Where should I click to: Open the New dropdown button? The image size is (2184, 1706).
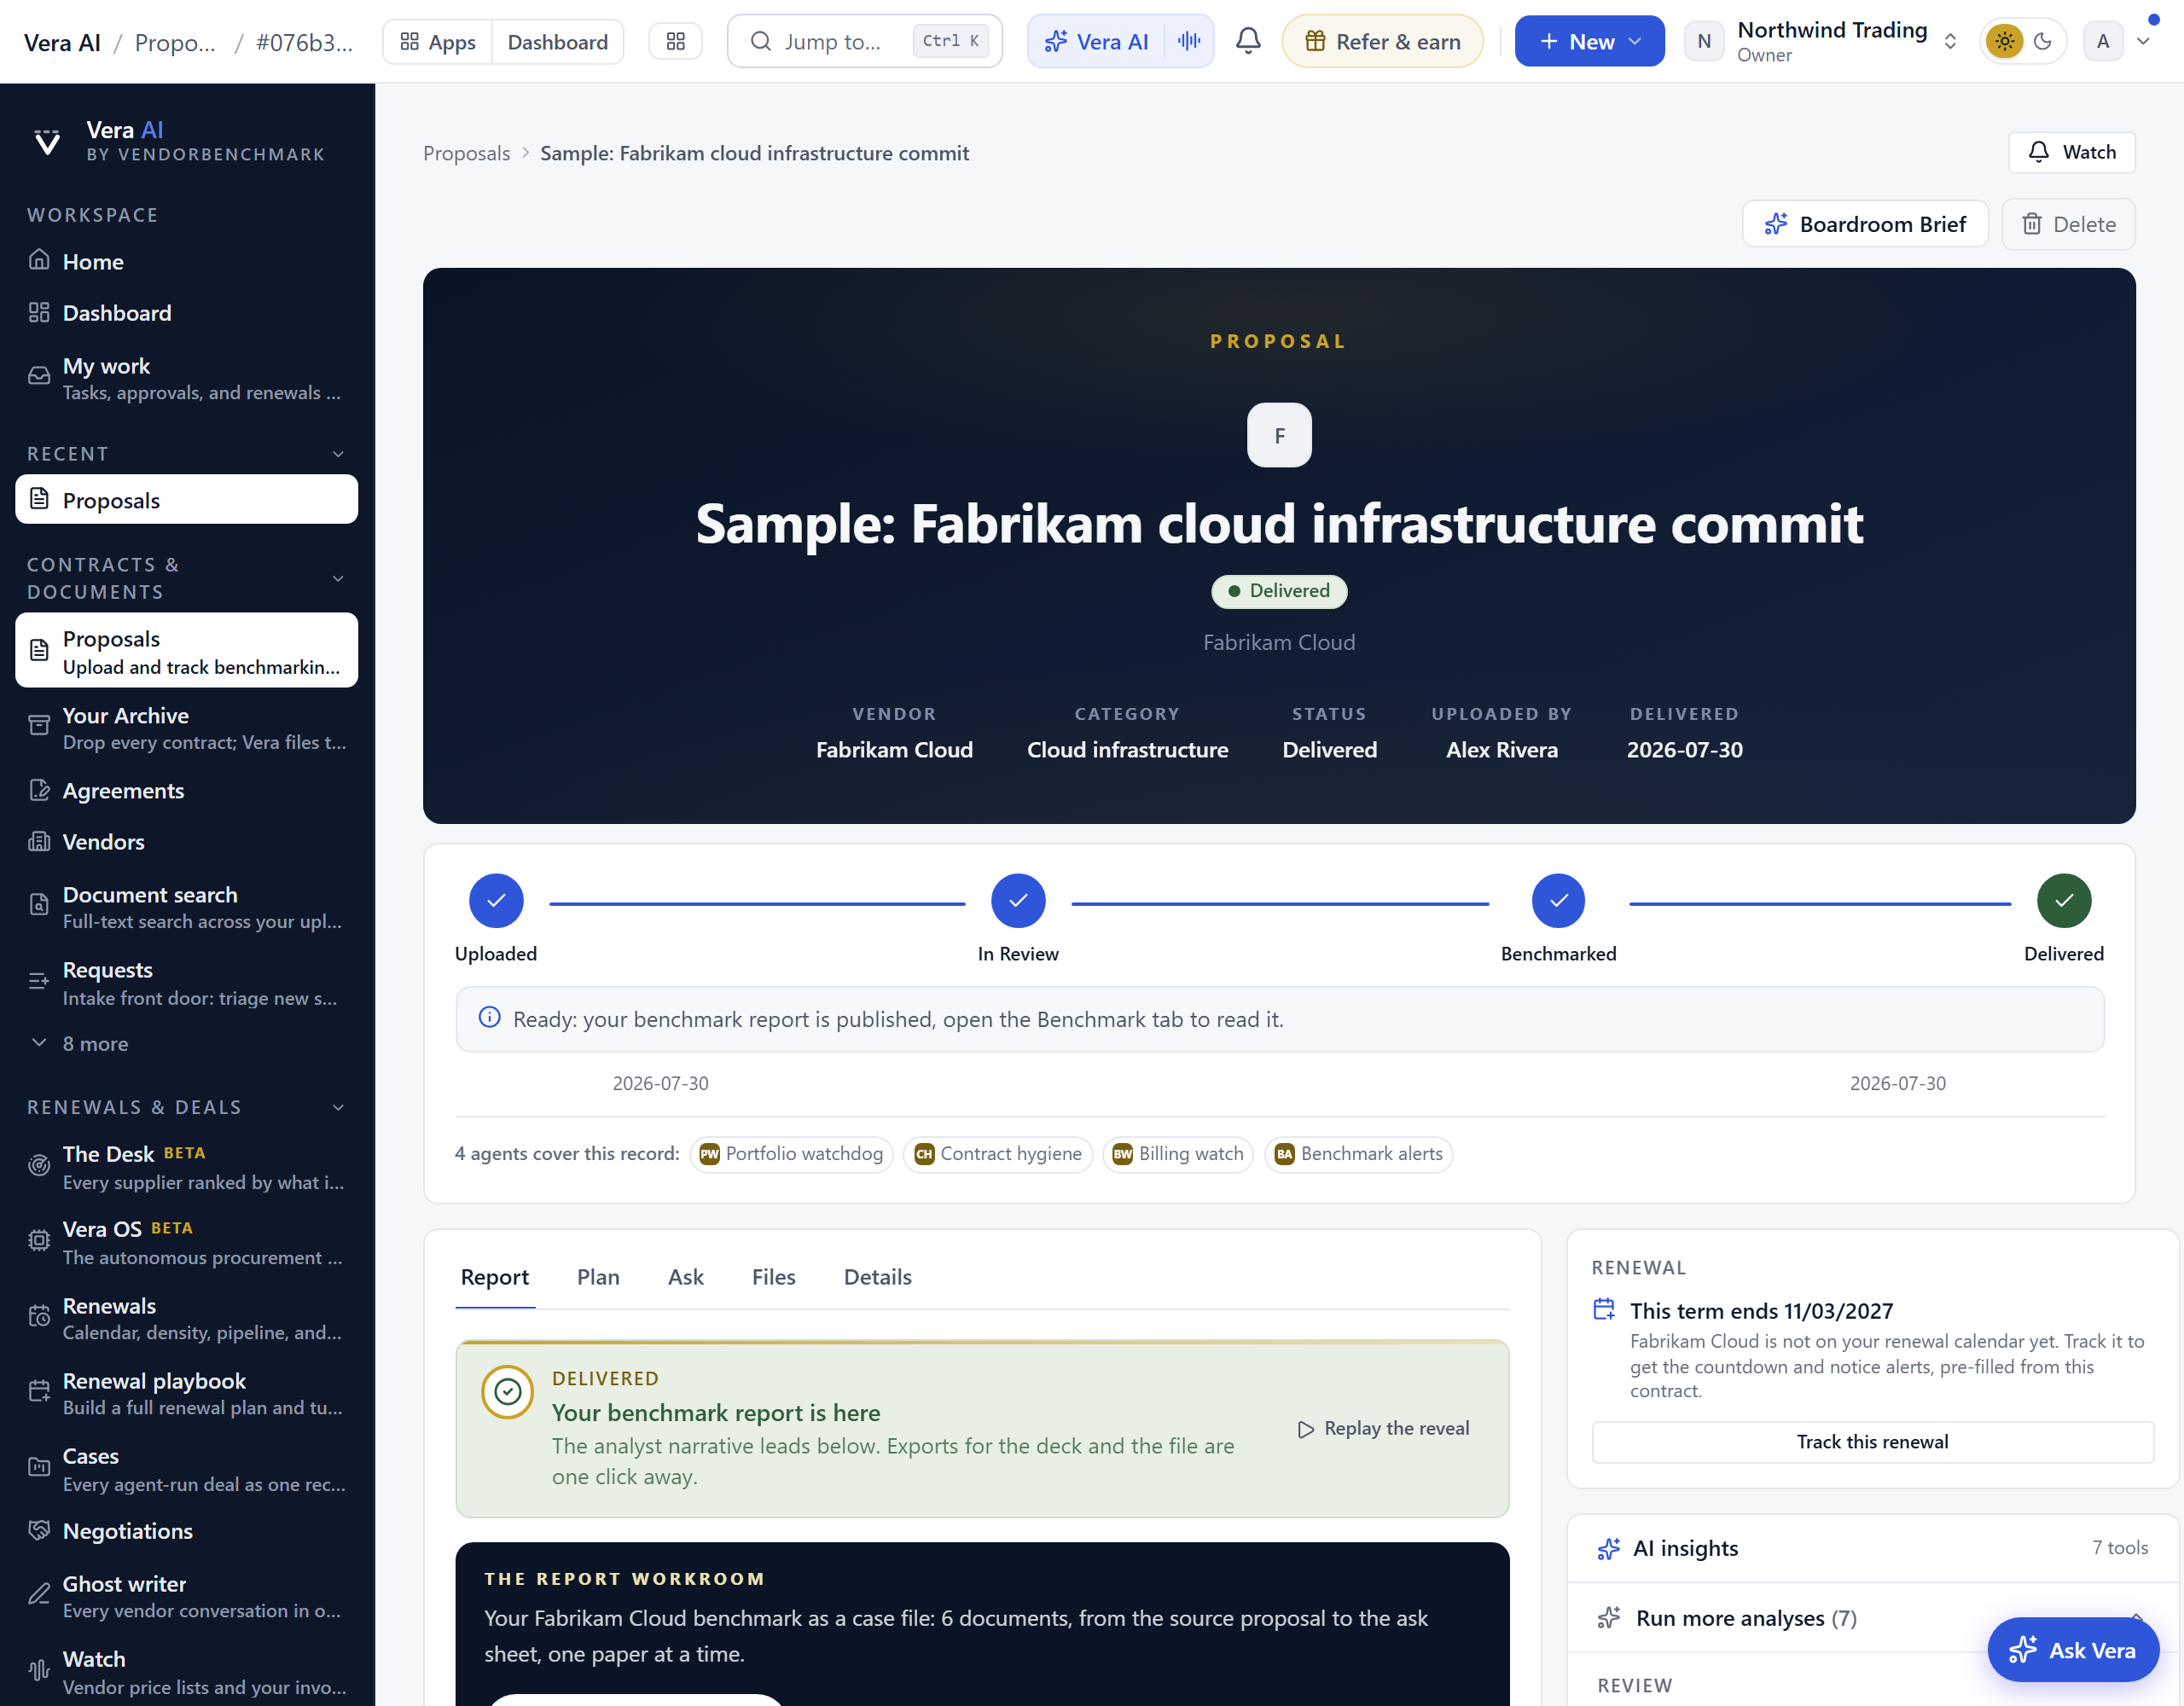pos(1589,41)
